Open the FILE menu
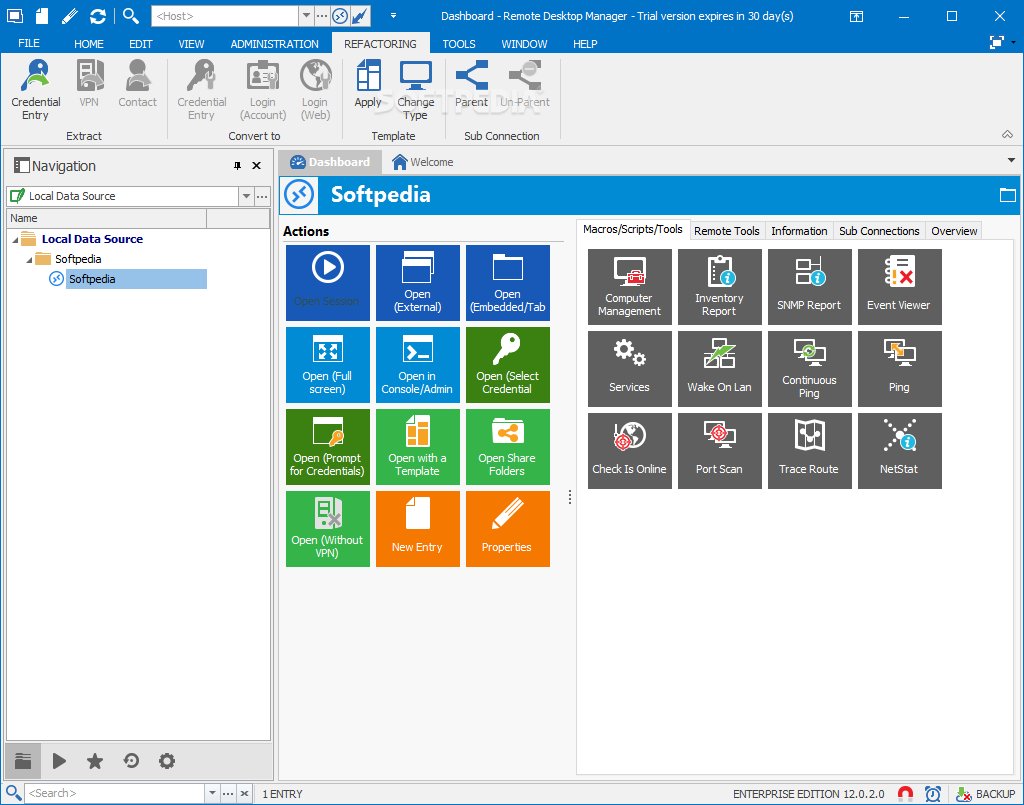Viewport: 1024px width, 805px height. (x=29, y=43)
